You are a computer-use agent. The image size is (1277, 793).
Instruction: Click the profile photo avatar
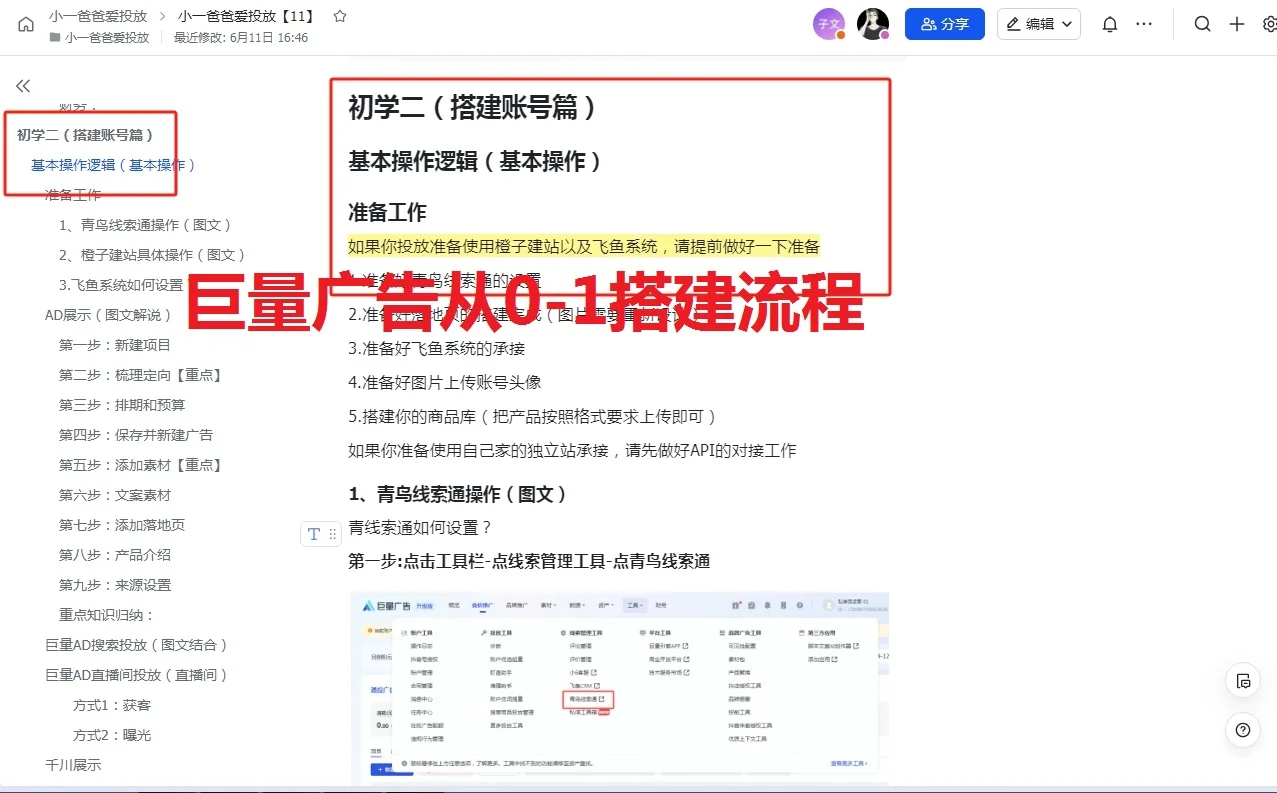pyautogui.click(x=873, y=24)
